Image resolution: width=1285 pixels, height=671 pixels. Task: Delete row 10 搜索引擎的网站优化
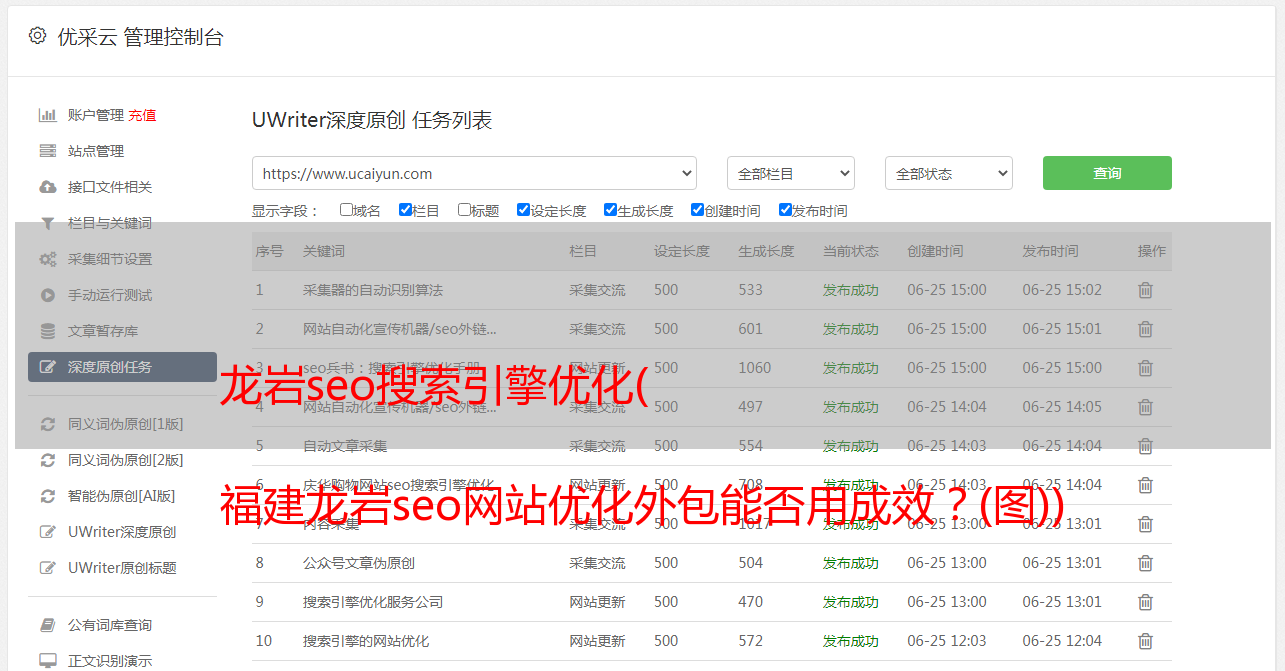(x=1146, y=641)
